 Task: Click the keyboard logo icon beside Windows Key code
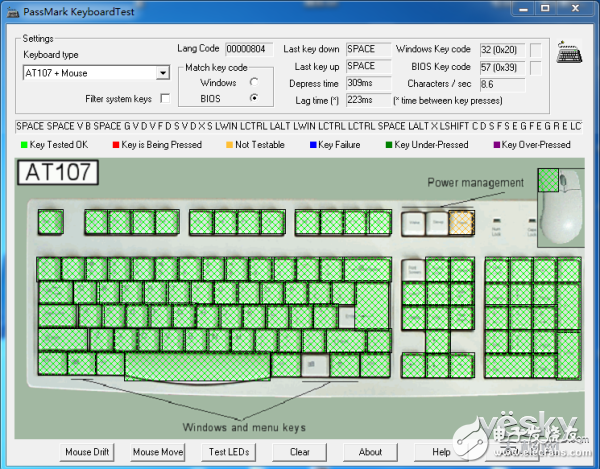coord(569,52)
